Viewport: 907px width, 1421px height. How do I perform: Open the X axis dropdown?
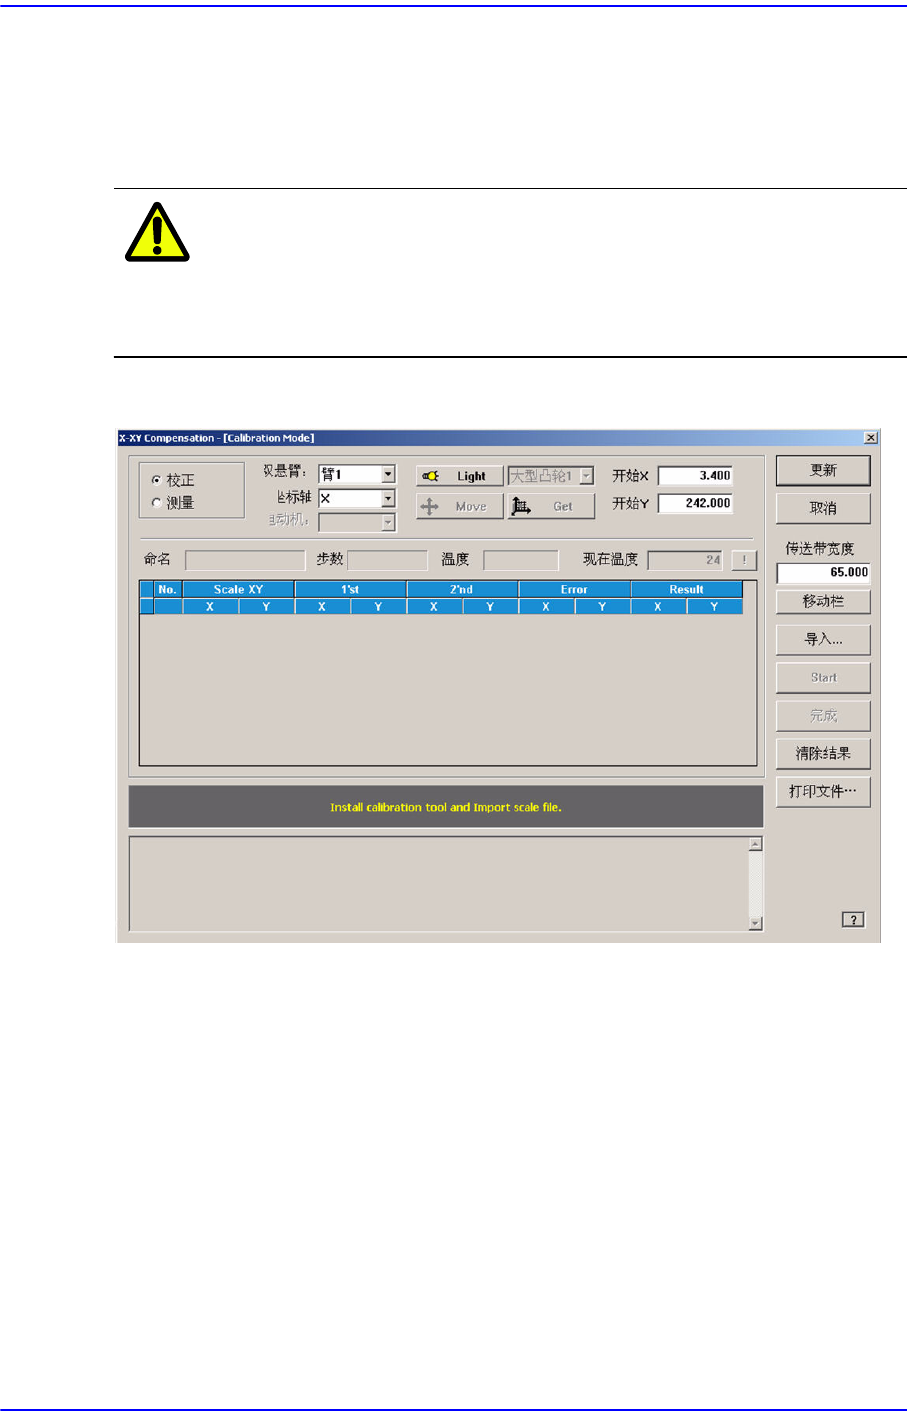click(389, 498)
